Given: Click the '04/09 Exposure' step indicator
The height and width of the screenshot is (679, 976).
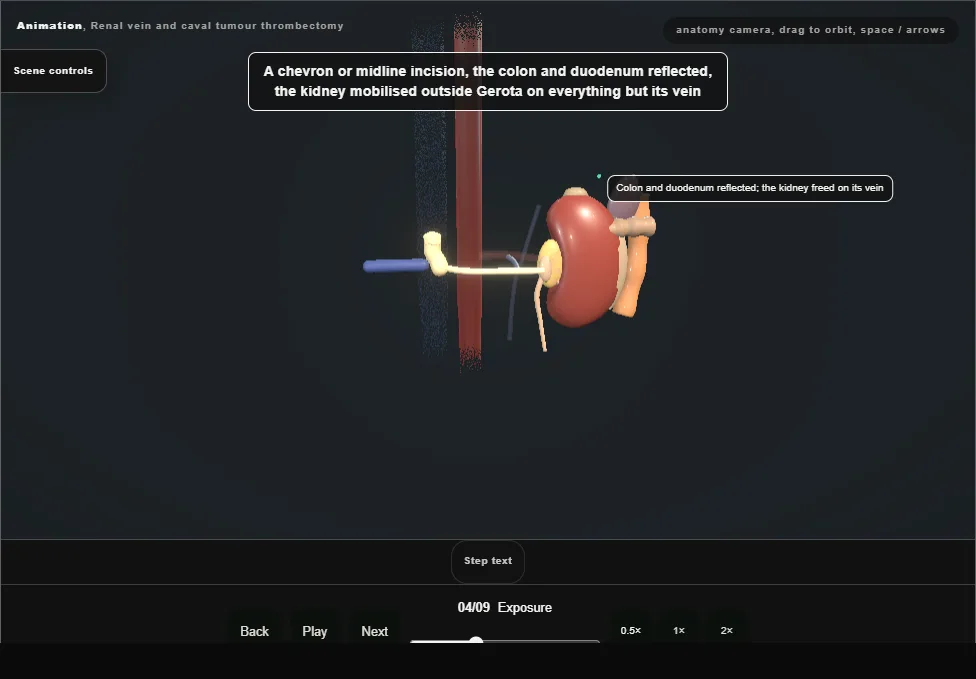Looking at the screenshot, I should [x=504, y=607].
